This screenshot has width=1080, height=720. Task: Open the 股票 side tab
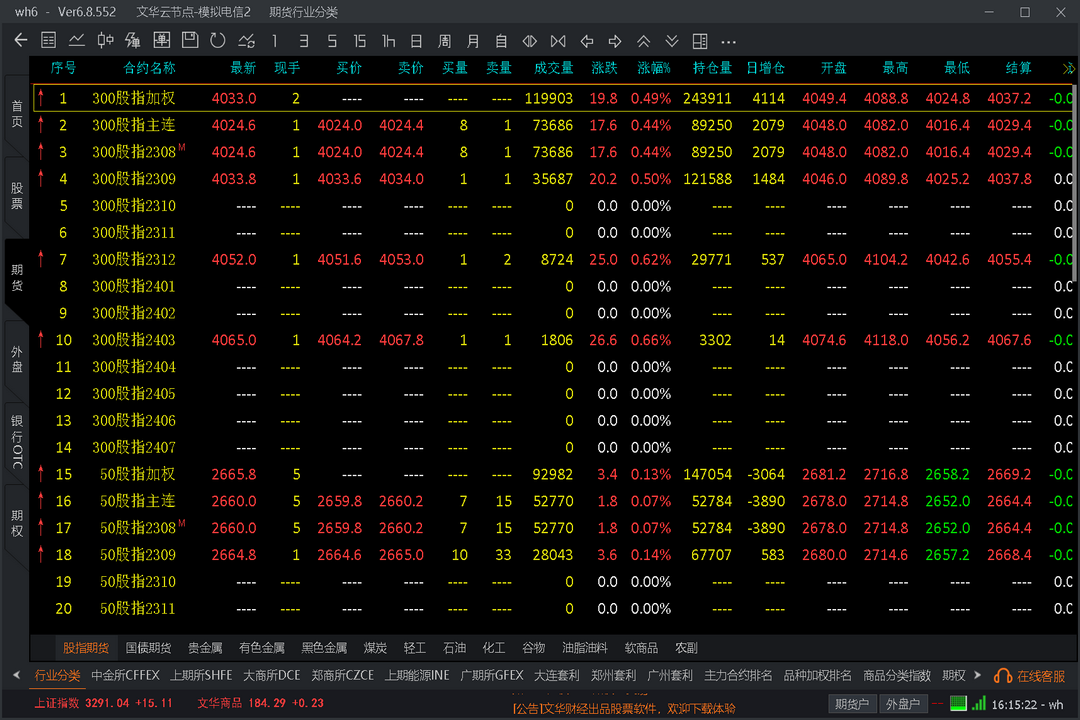pyautogui.click(x=17, y=195)
